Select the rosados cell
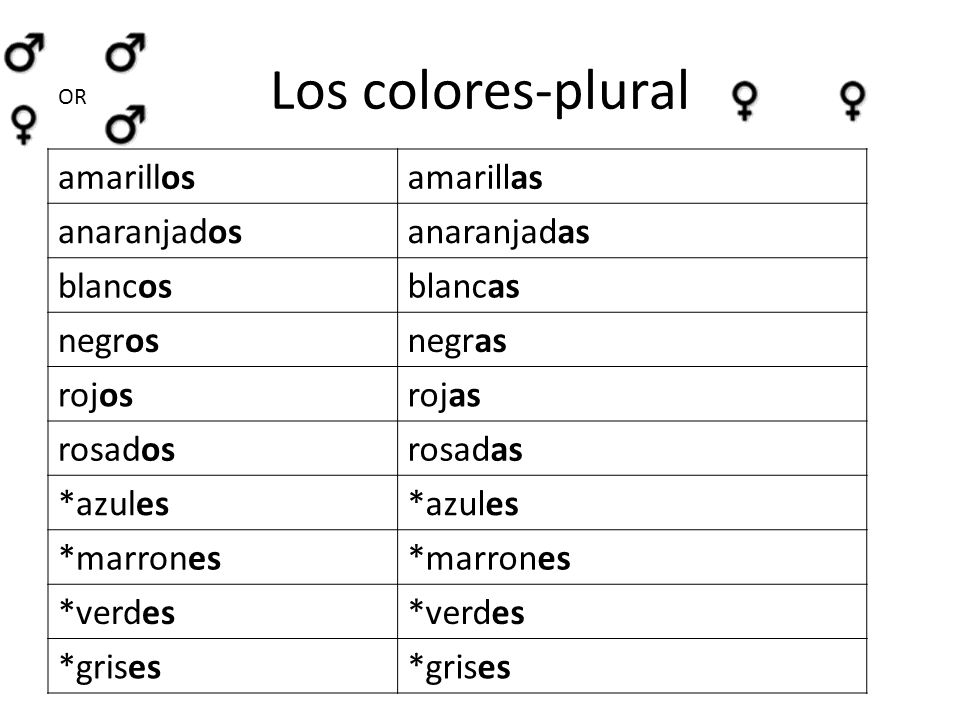 (x=223, y=448)
